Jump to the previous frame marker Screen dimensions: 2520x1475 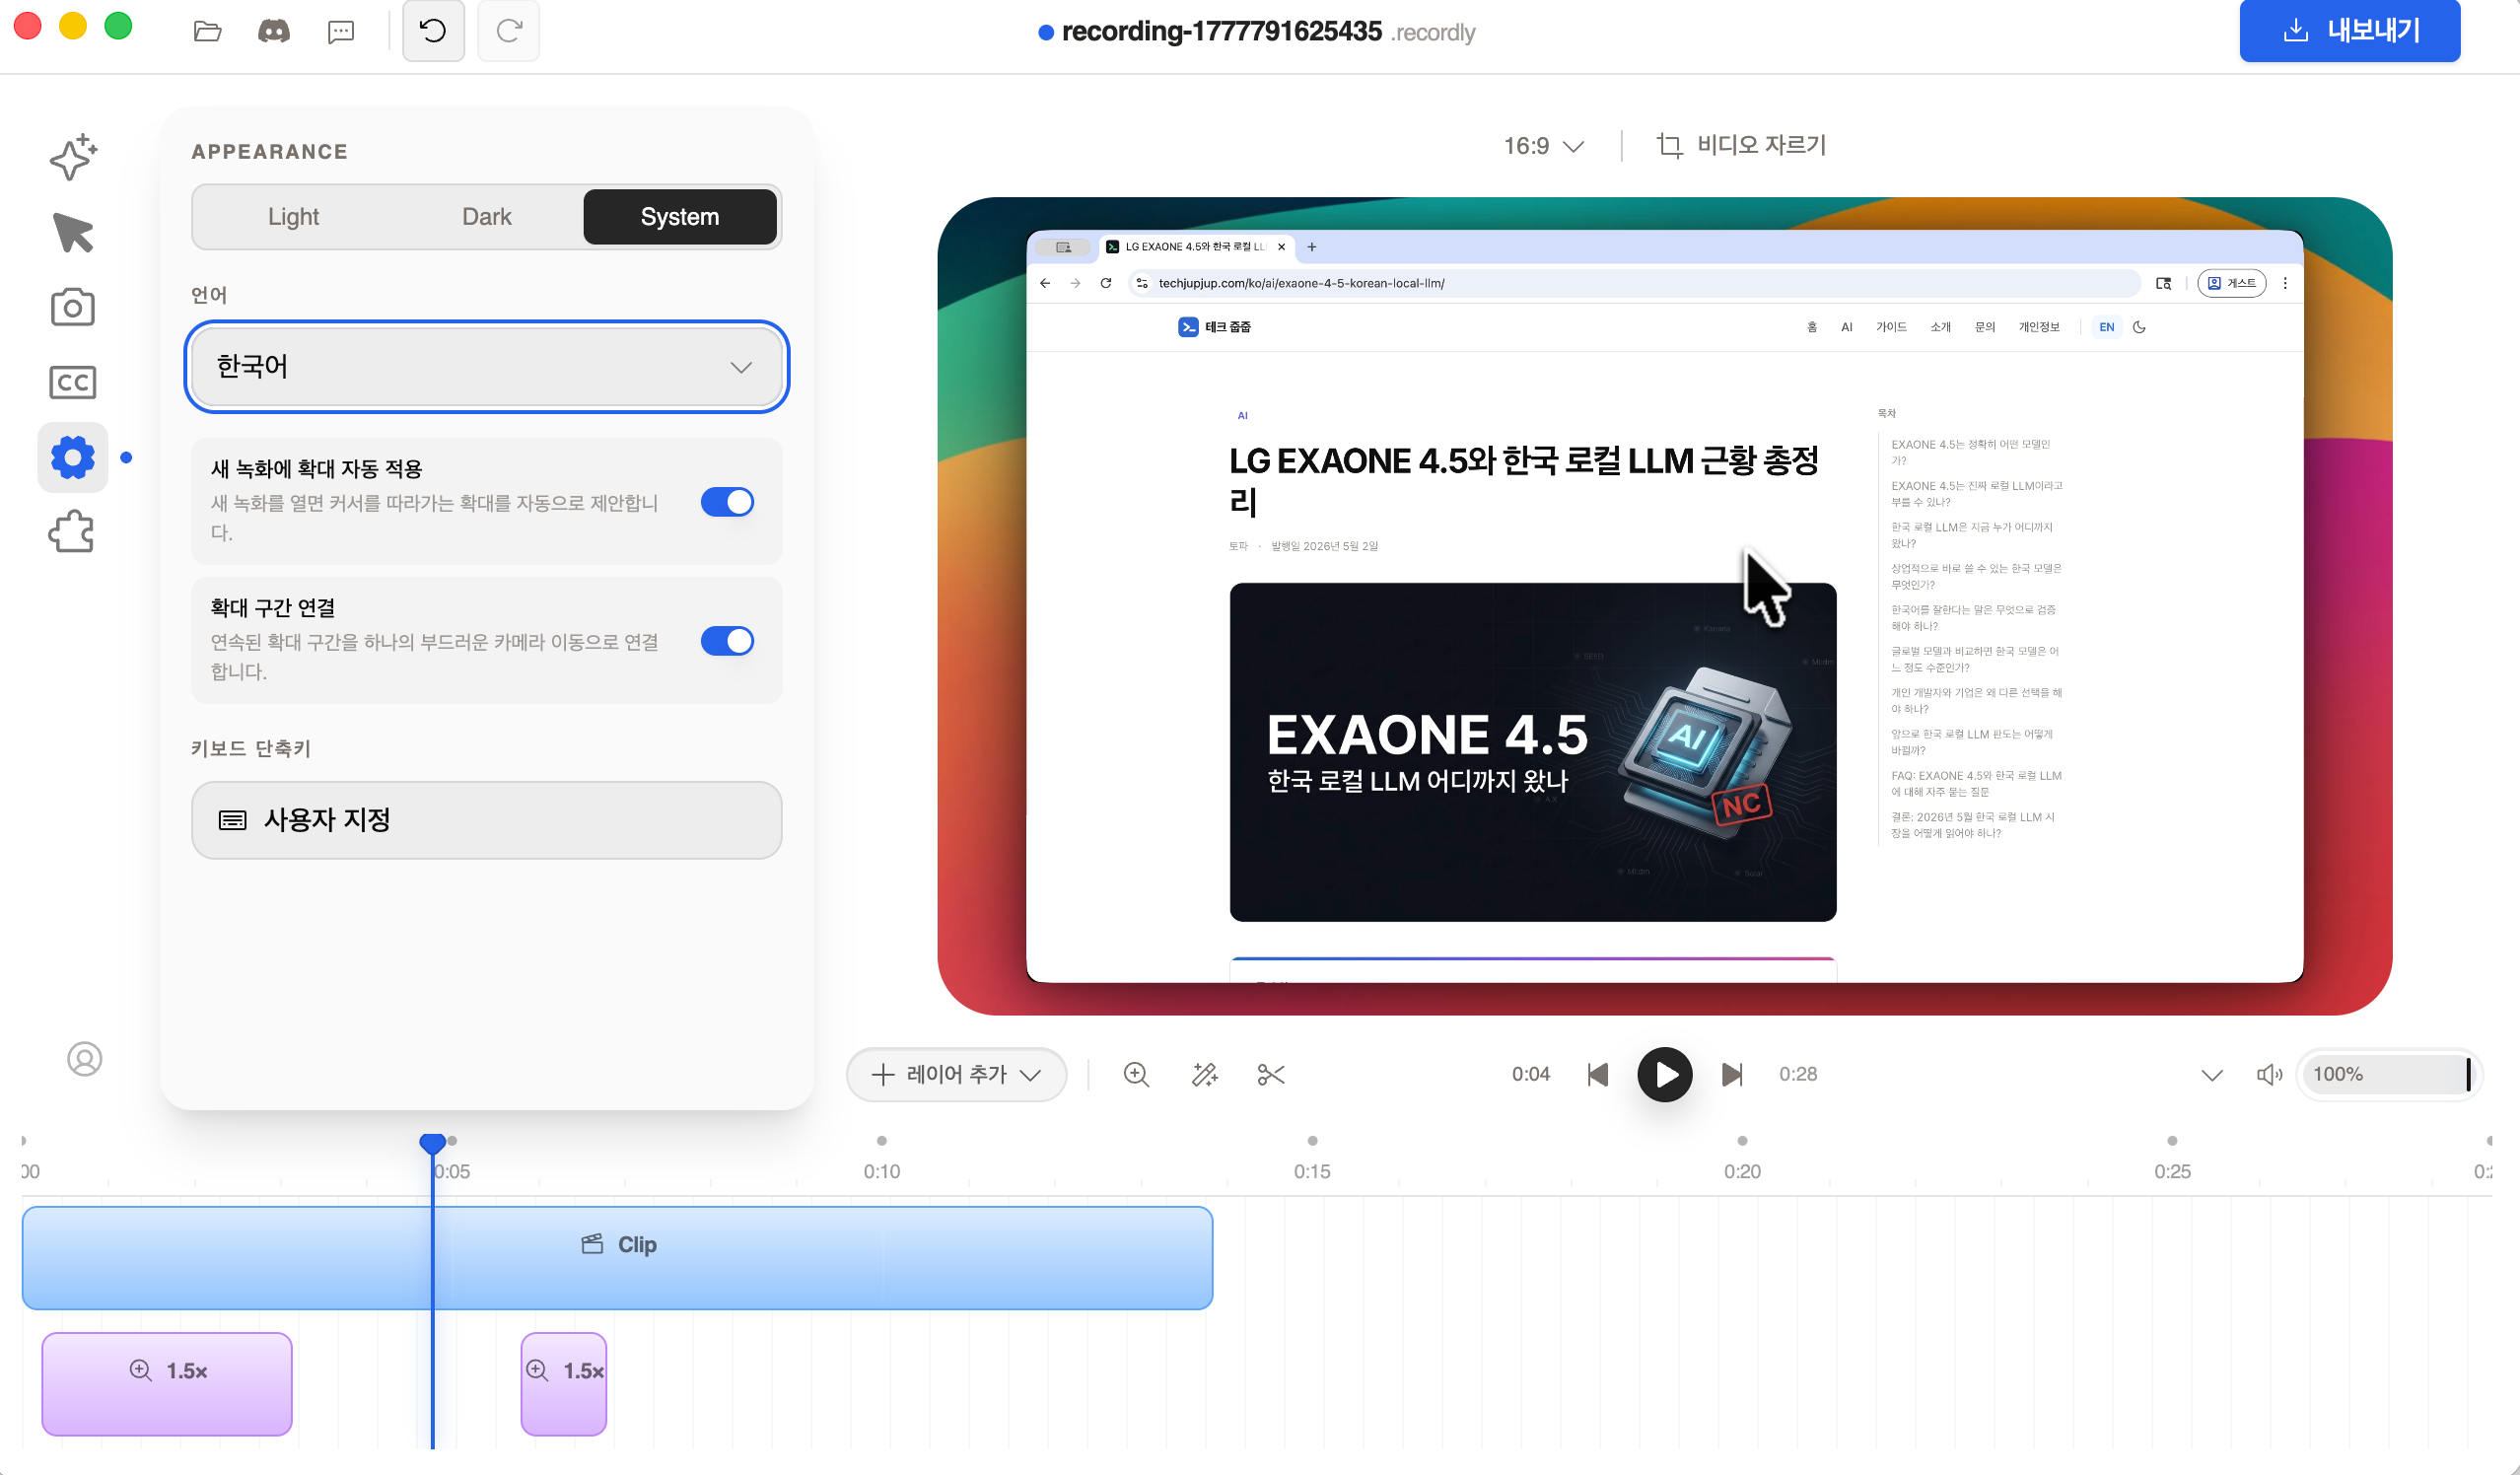pyautogui.click(x=1598, y=1074)
